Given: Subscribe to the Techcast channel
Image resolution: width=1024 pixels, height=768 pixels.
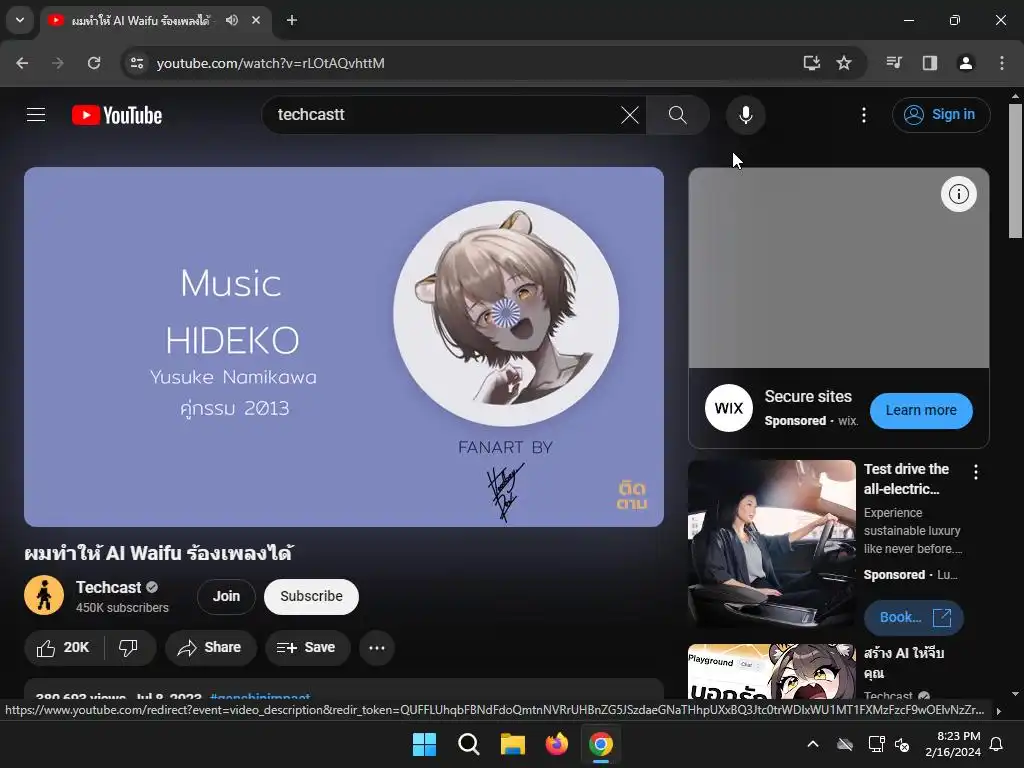Looking at the screenshot, I should [x=312, y=596].
